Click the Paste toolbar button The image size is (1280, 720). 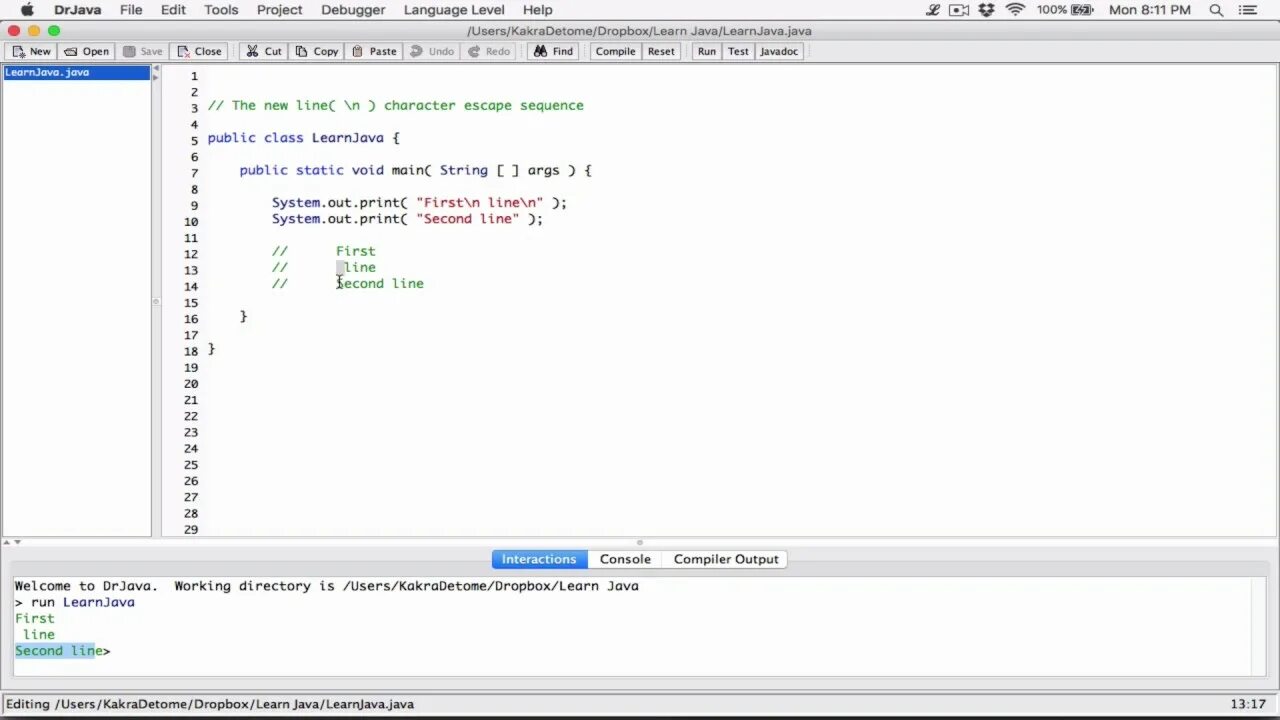374,51
